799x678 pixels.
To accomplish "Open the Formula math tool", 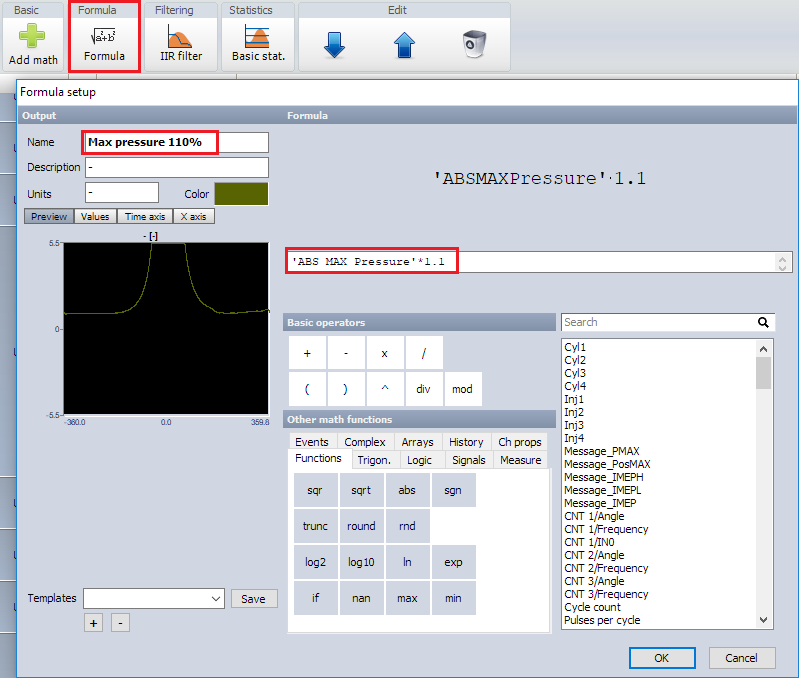I will tap(104, 44).
